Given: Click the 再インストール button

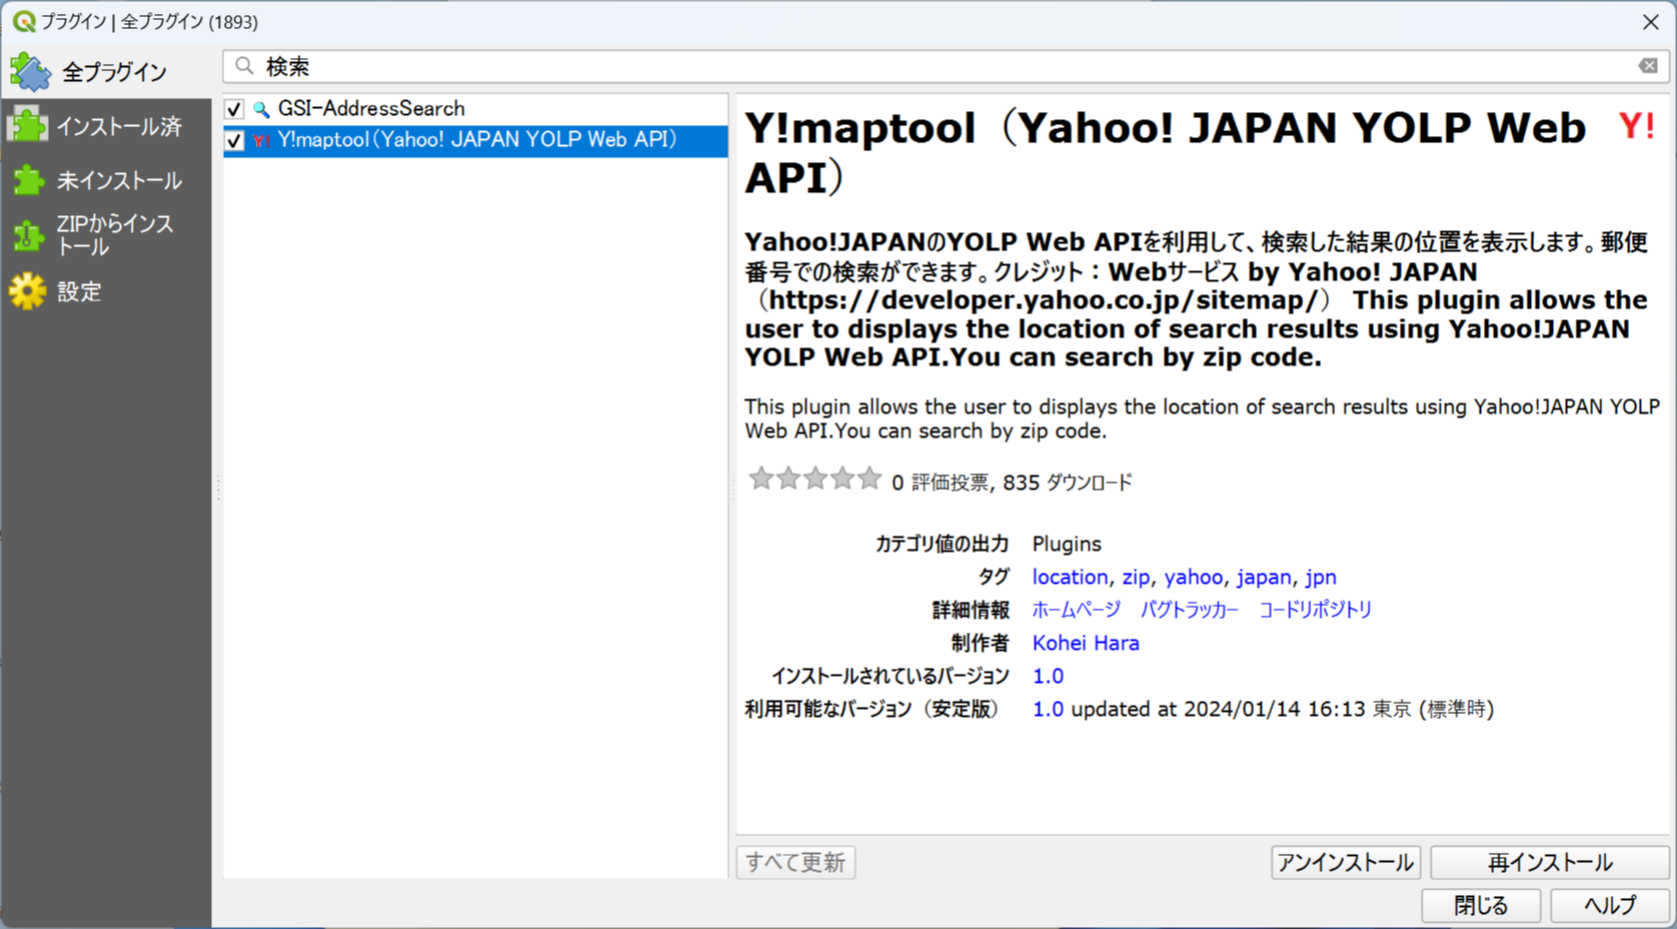Looking at the screenshot, I should point(1549,862).
